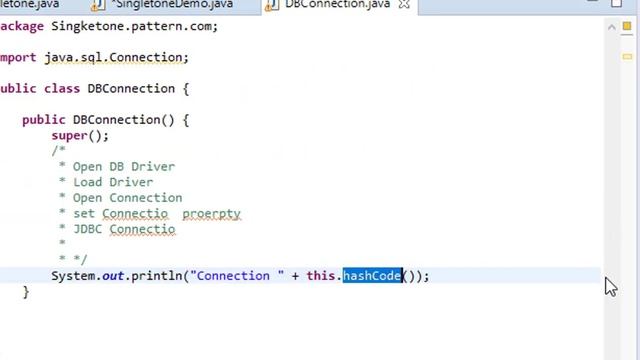
Task: Click the "this" keyword in the println statement
Action: [x=321, y=276]
